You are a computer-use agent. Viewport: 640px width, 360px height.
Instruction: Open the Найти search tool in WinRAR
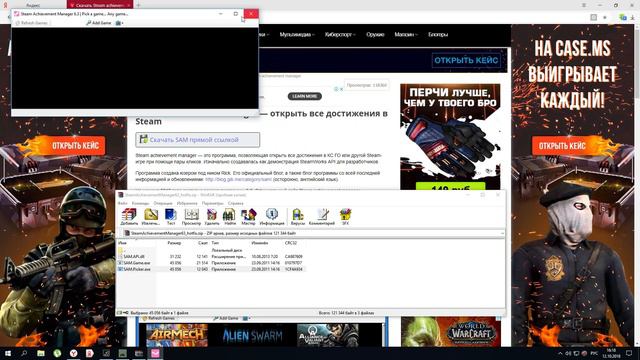[x=229, y=217]
